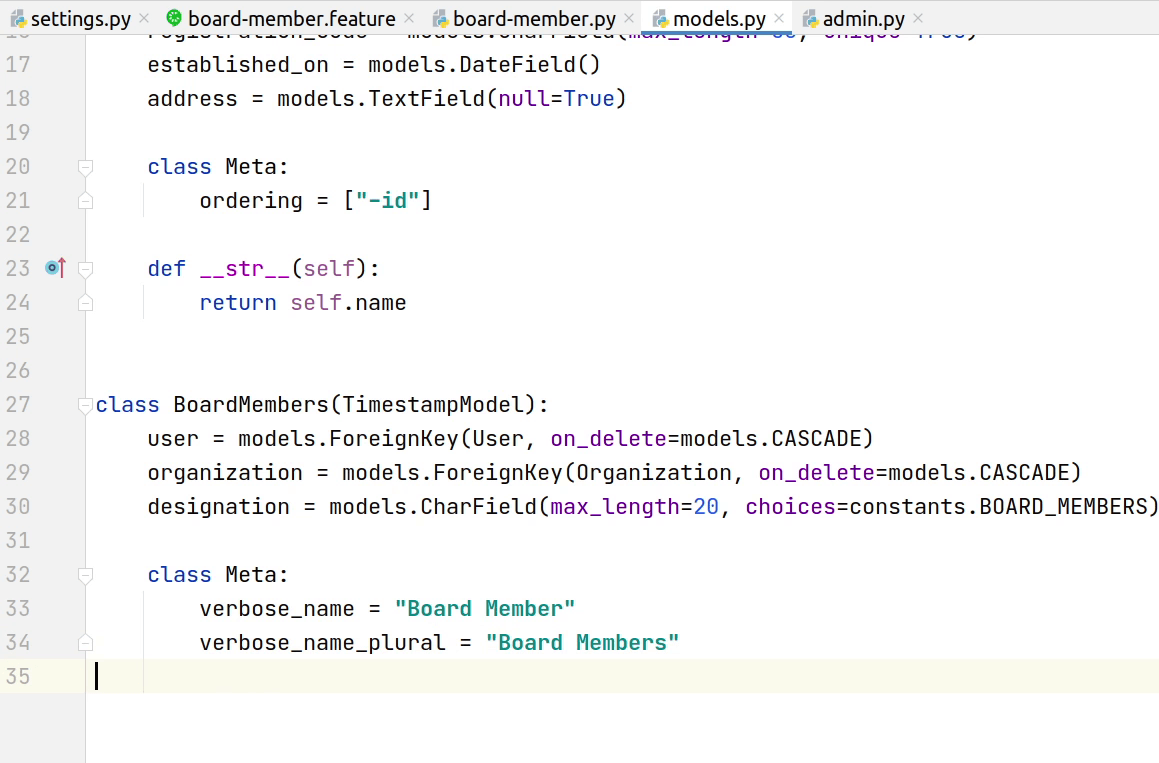The image size is (1159, 763).
Task: Close the board-member.py tab
Action: (629, 18)
